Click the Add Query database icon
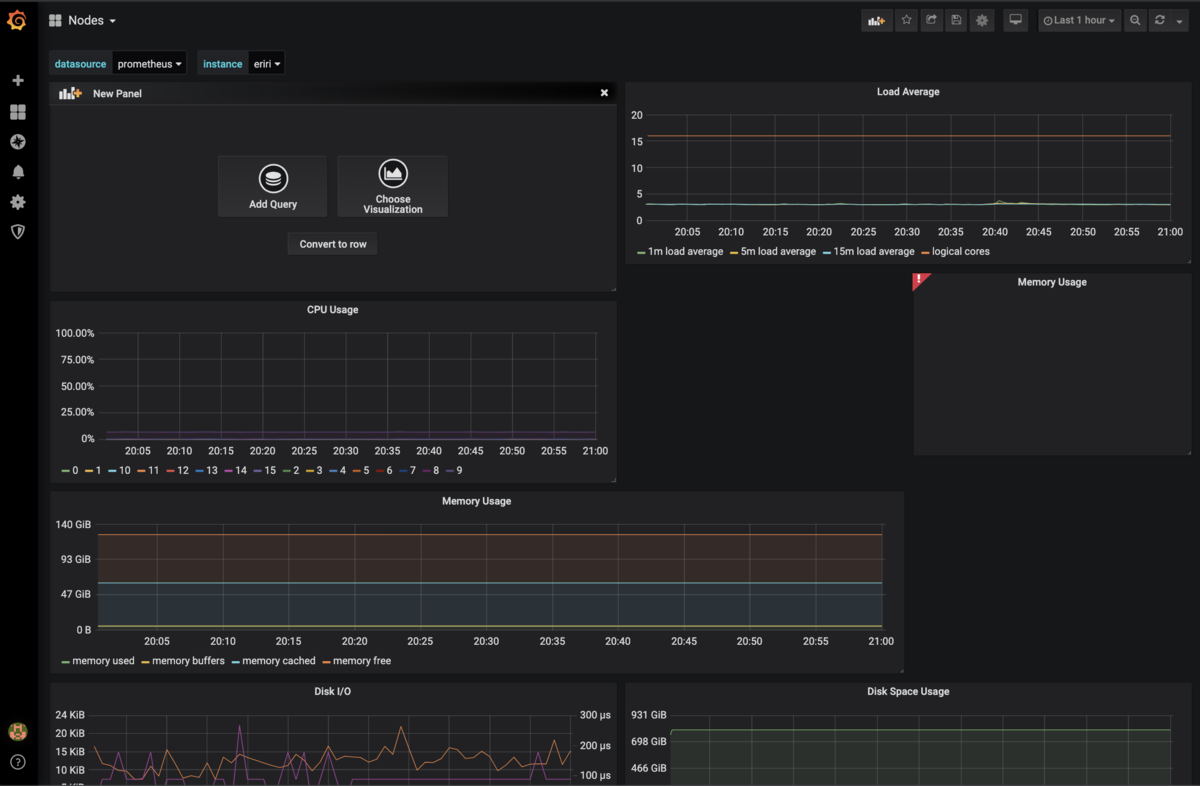 coord(273,179)
